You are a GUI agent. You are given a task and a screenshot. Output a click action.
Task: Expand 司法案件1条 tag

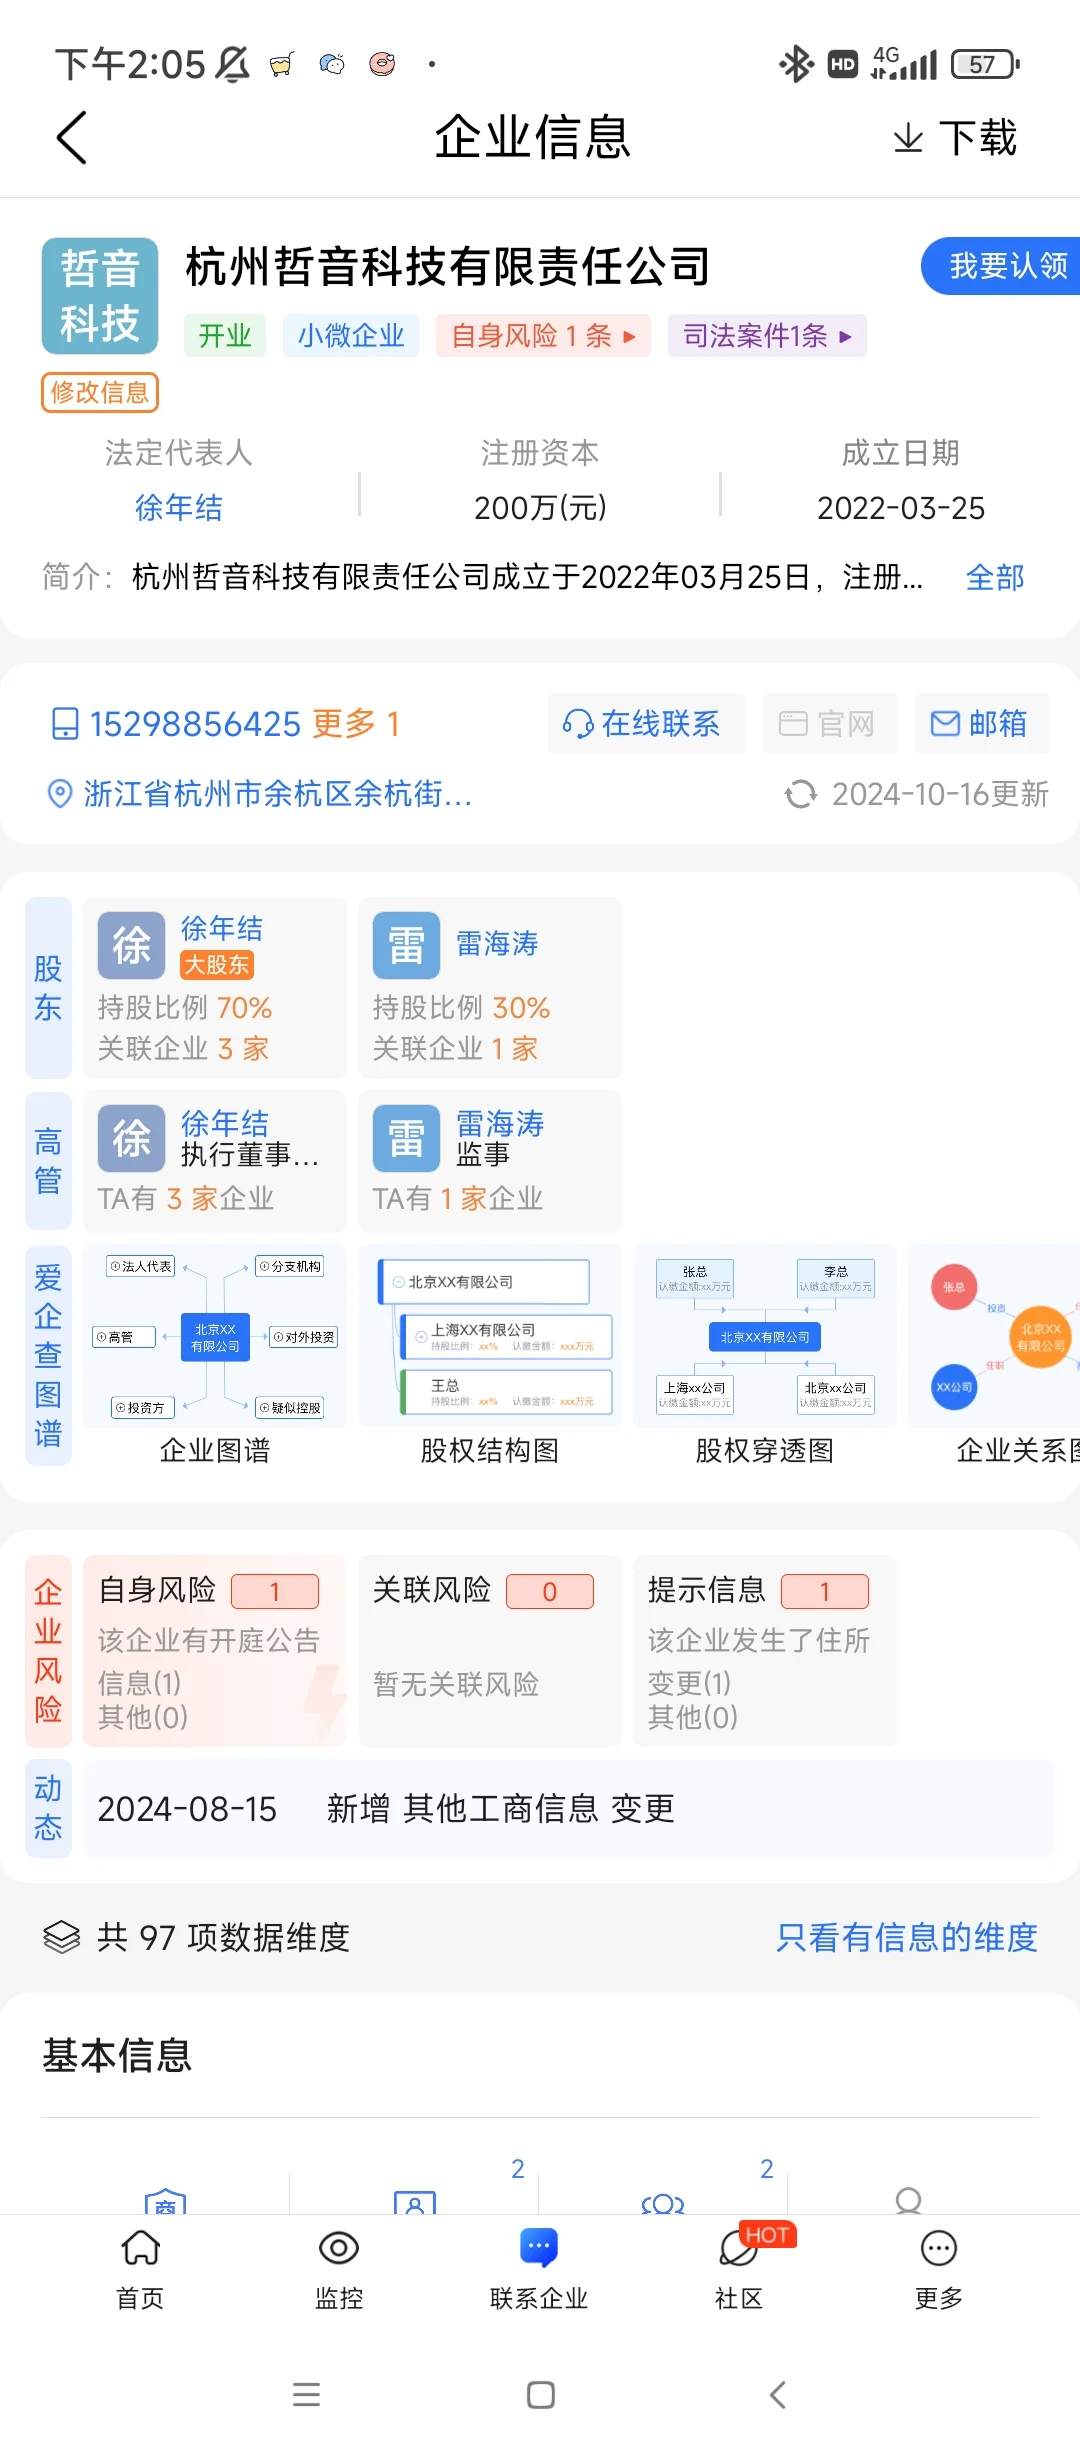[767, 336]
